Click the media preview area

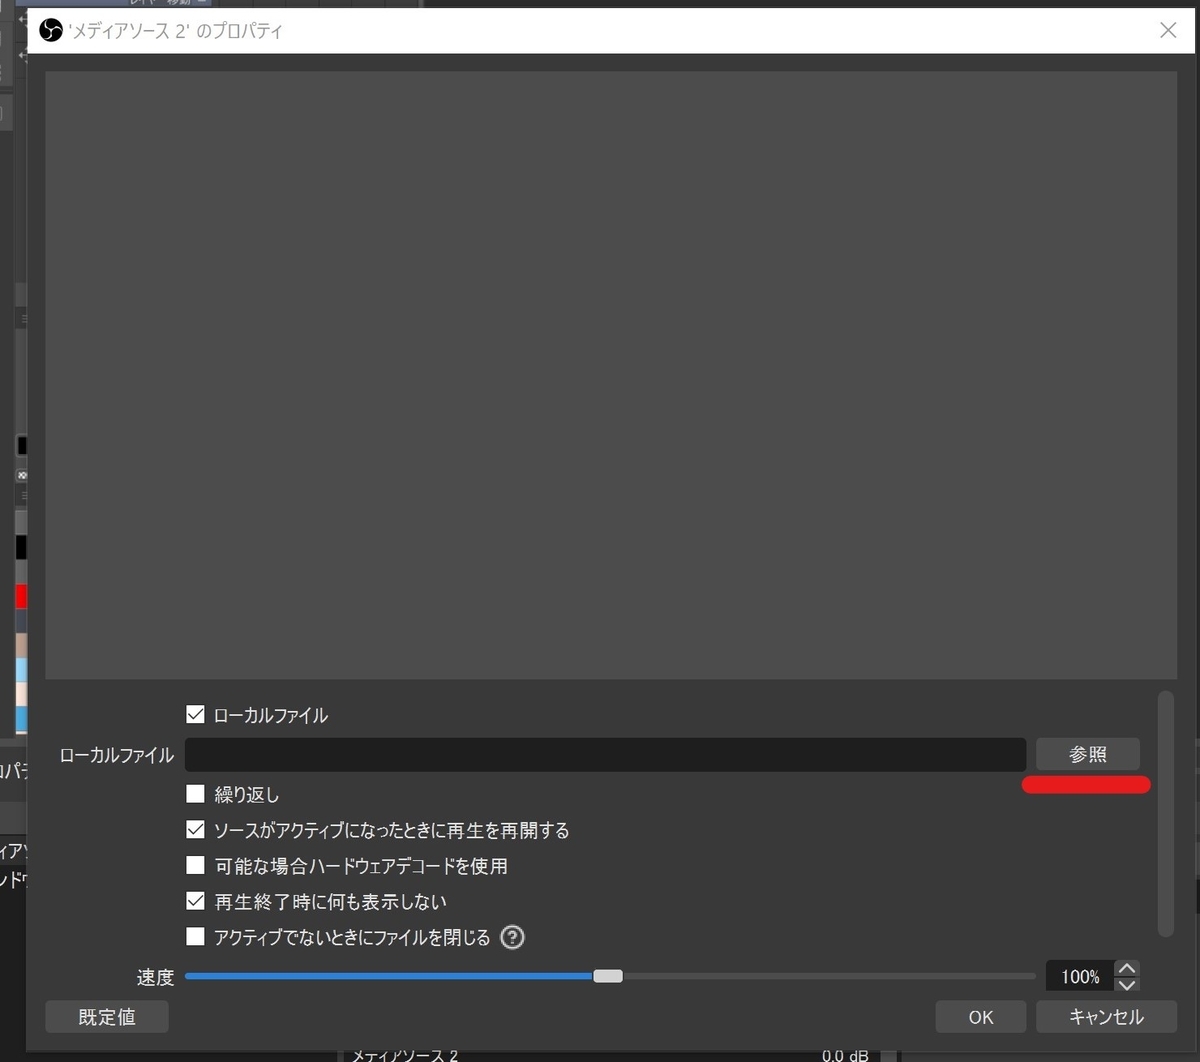[611, 375]
